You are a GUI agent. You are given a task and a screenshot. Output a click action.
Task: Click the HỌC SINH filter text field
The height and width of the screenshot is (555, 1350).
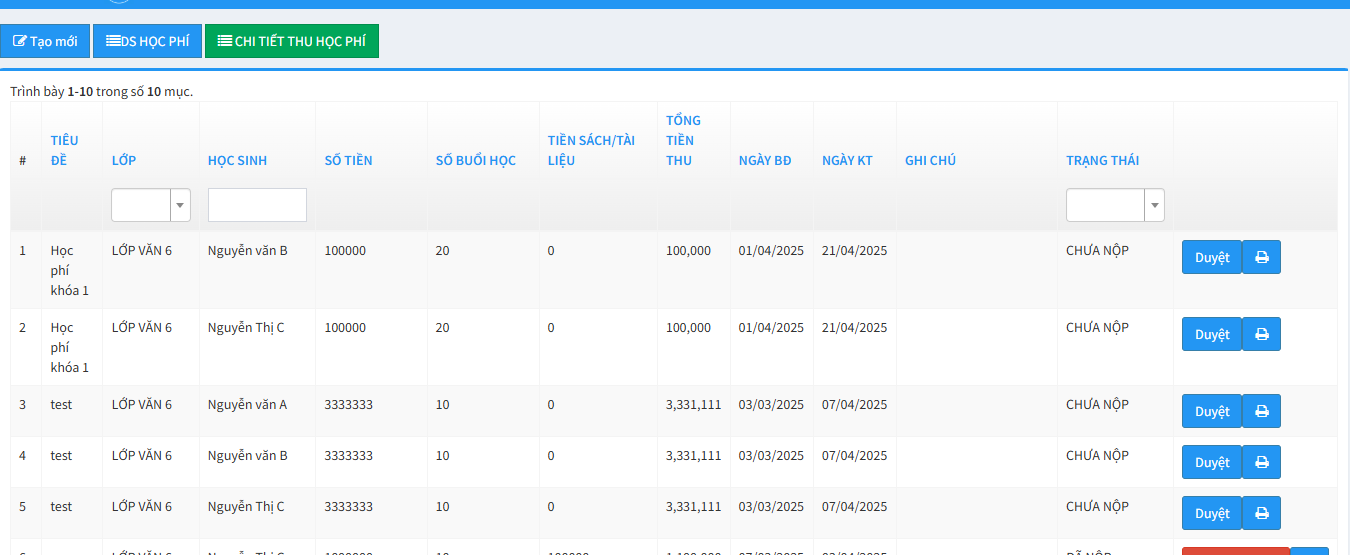[257, 205]
